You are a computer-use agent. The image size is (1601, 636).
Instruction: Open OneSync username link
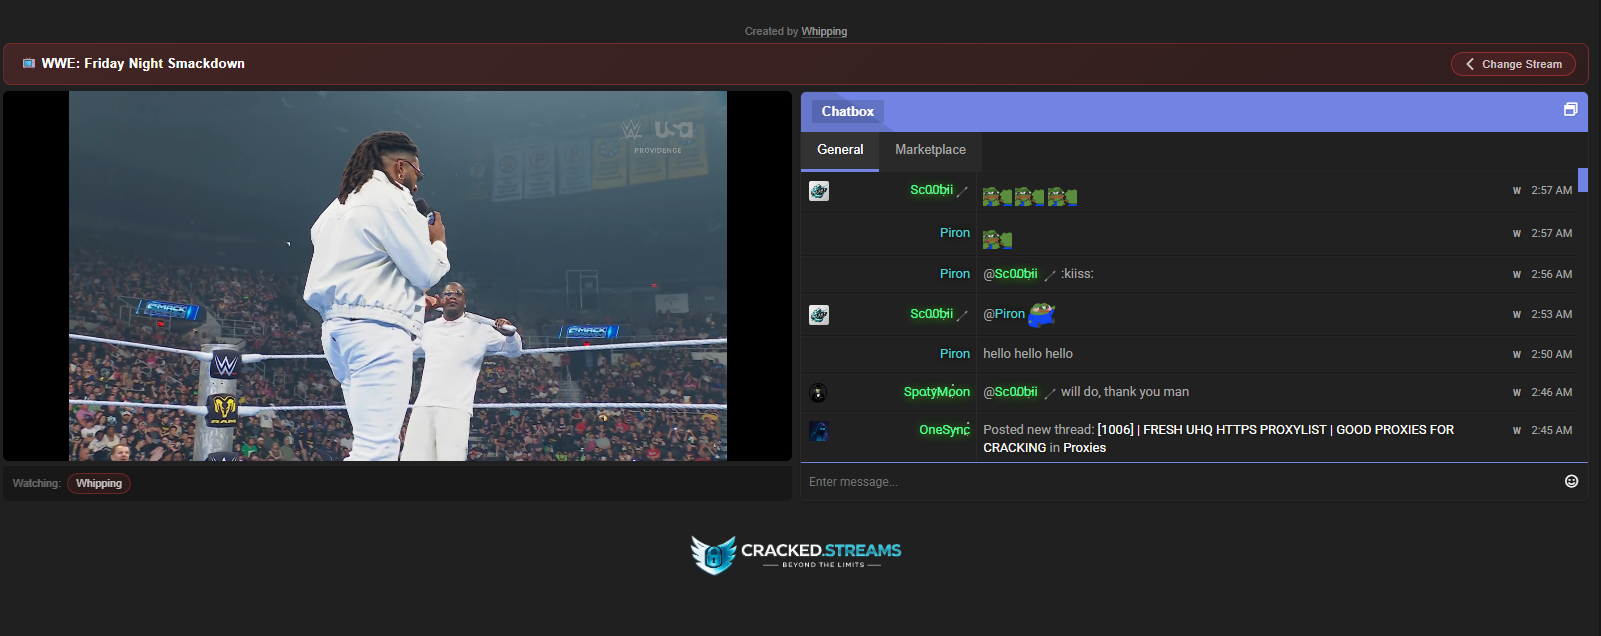point(944,430)
